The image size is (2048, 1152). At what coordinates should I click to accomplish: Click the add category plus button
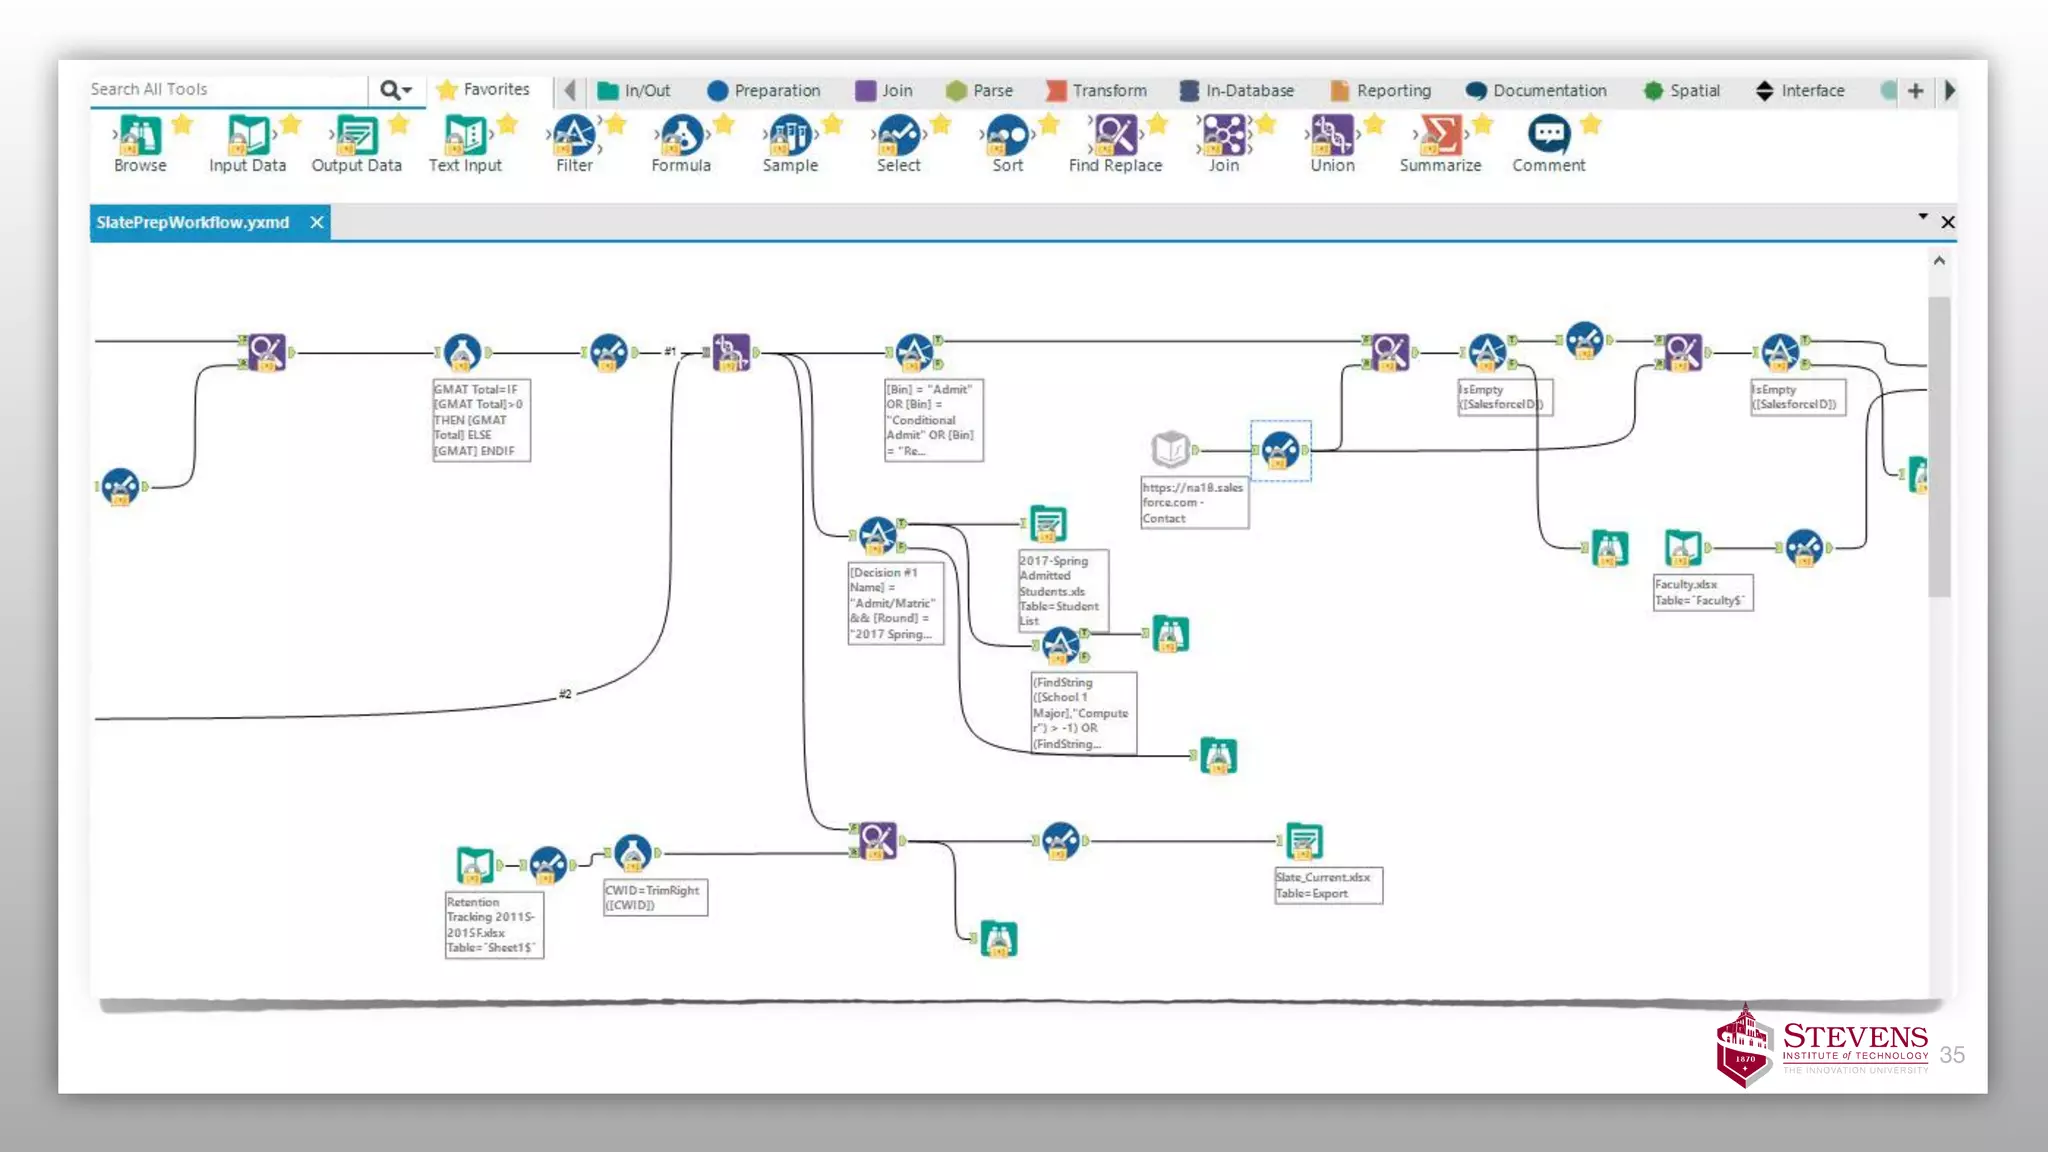(1915, 91)
